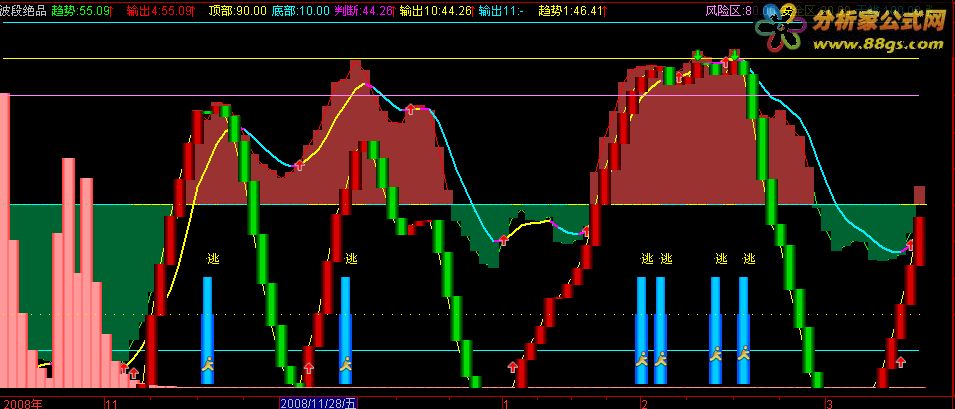Screen dimensions: 955x409
Task: Click the right green down arrow at the chart top
Action: (x=735, y=55)
